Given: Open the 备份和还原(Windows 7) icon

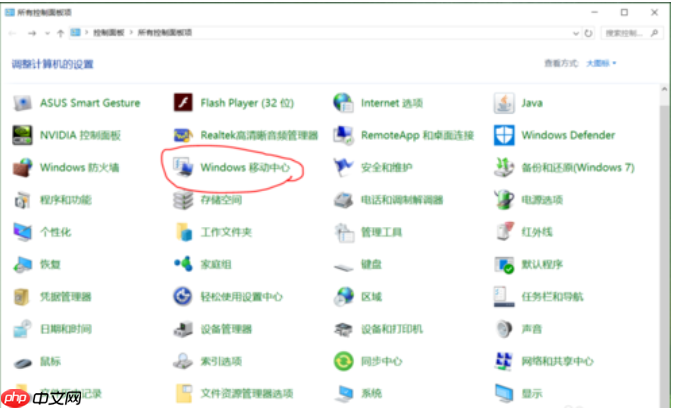Looking at the screenshot, I should (504, 167).
